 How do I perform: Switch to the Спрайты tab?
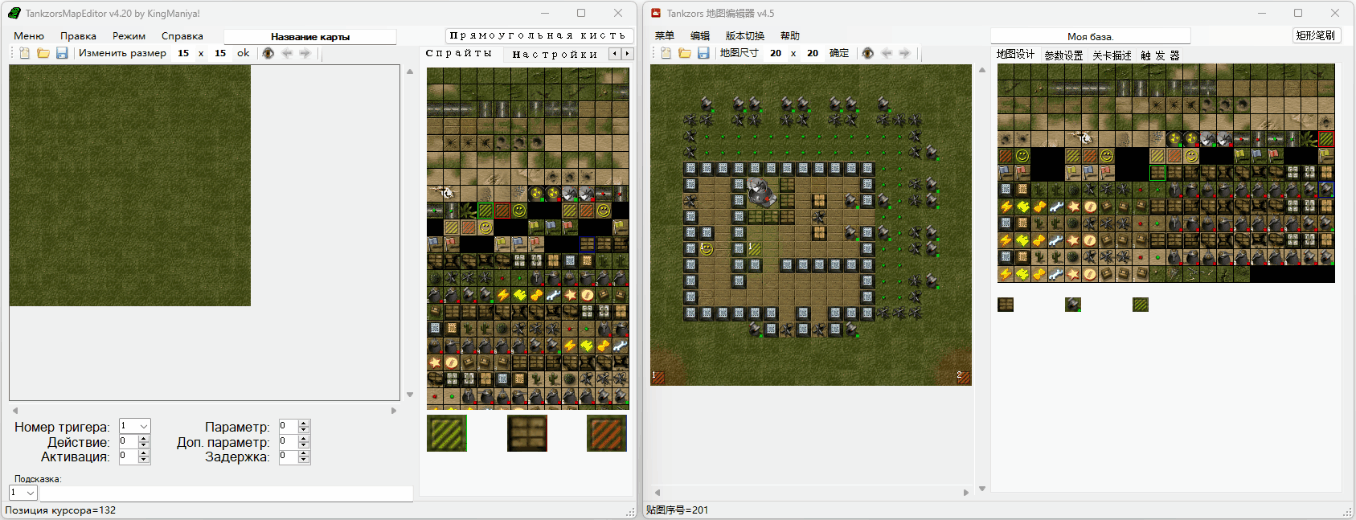click(459, 54)
